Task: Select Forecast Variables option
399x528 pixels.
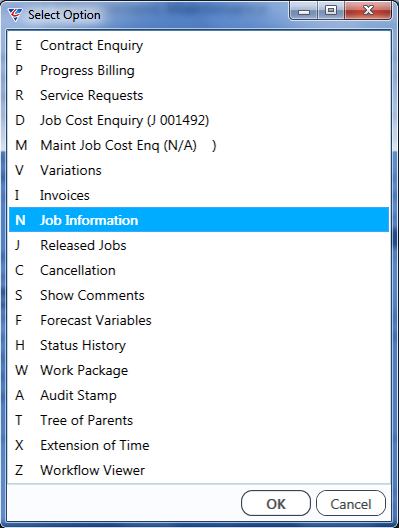Action: pos(199,320)
